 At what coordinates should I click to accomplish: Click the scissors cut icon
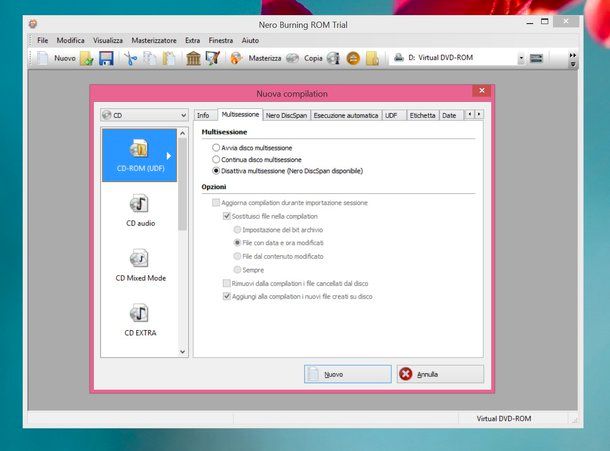[131, 58]
